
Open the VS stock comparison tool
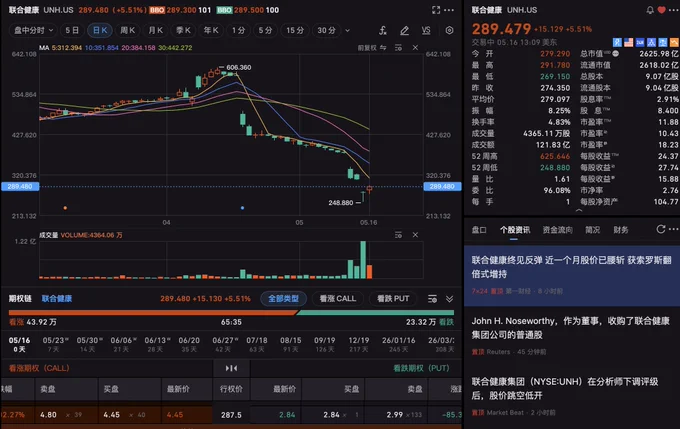(x=426, y=30)
